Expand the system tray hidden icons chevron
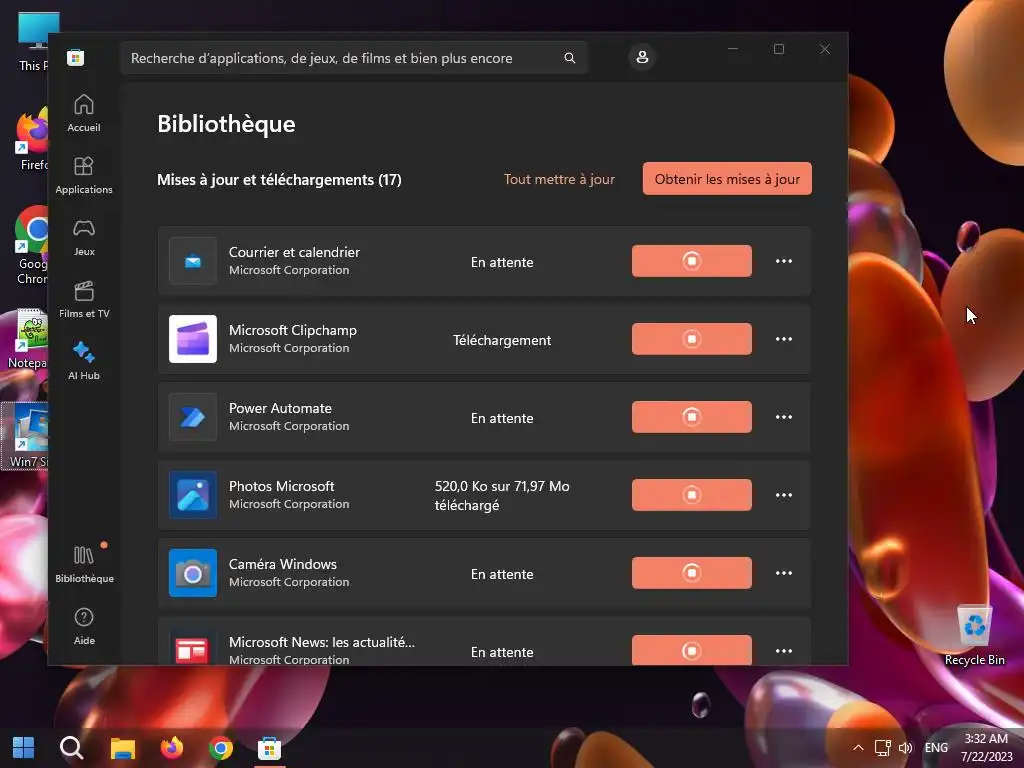Image resolution: width=1024 pixels, height=768 pixels. point(858,748)
